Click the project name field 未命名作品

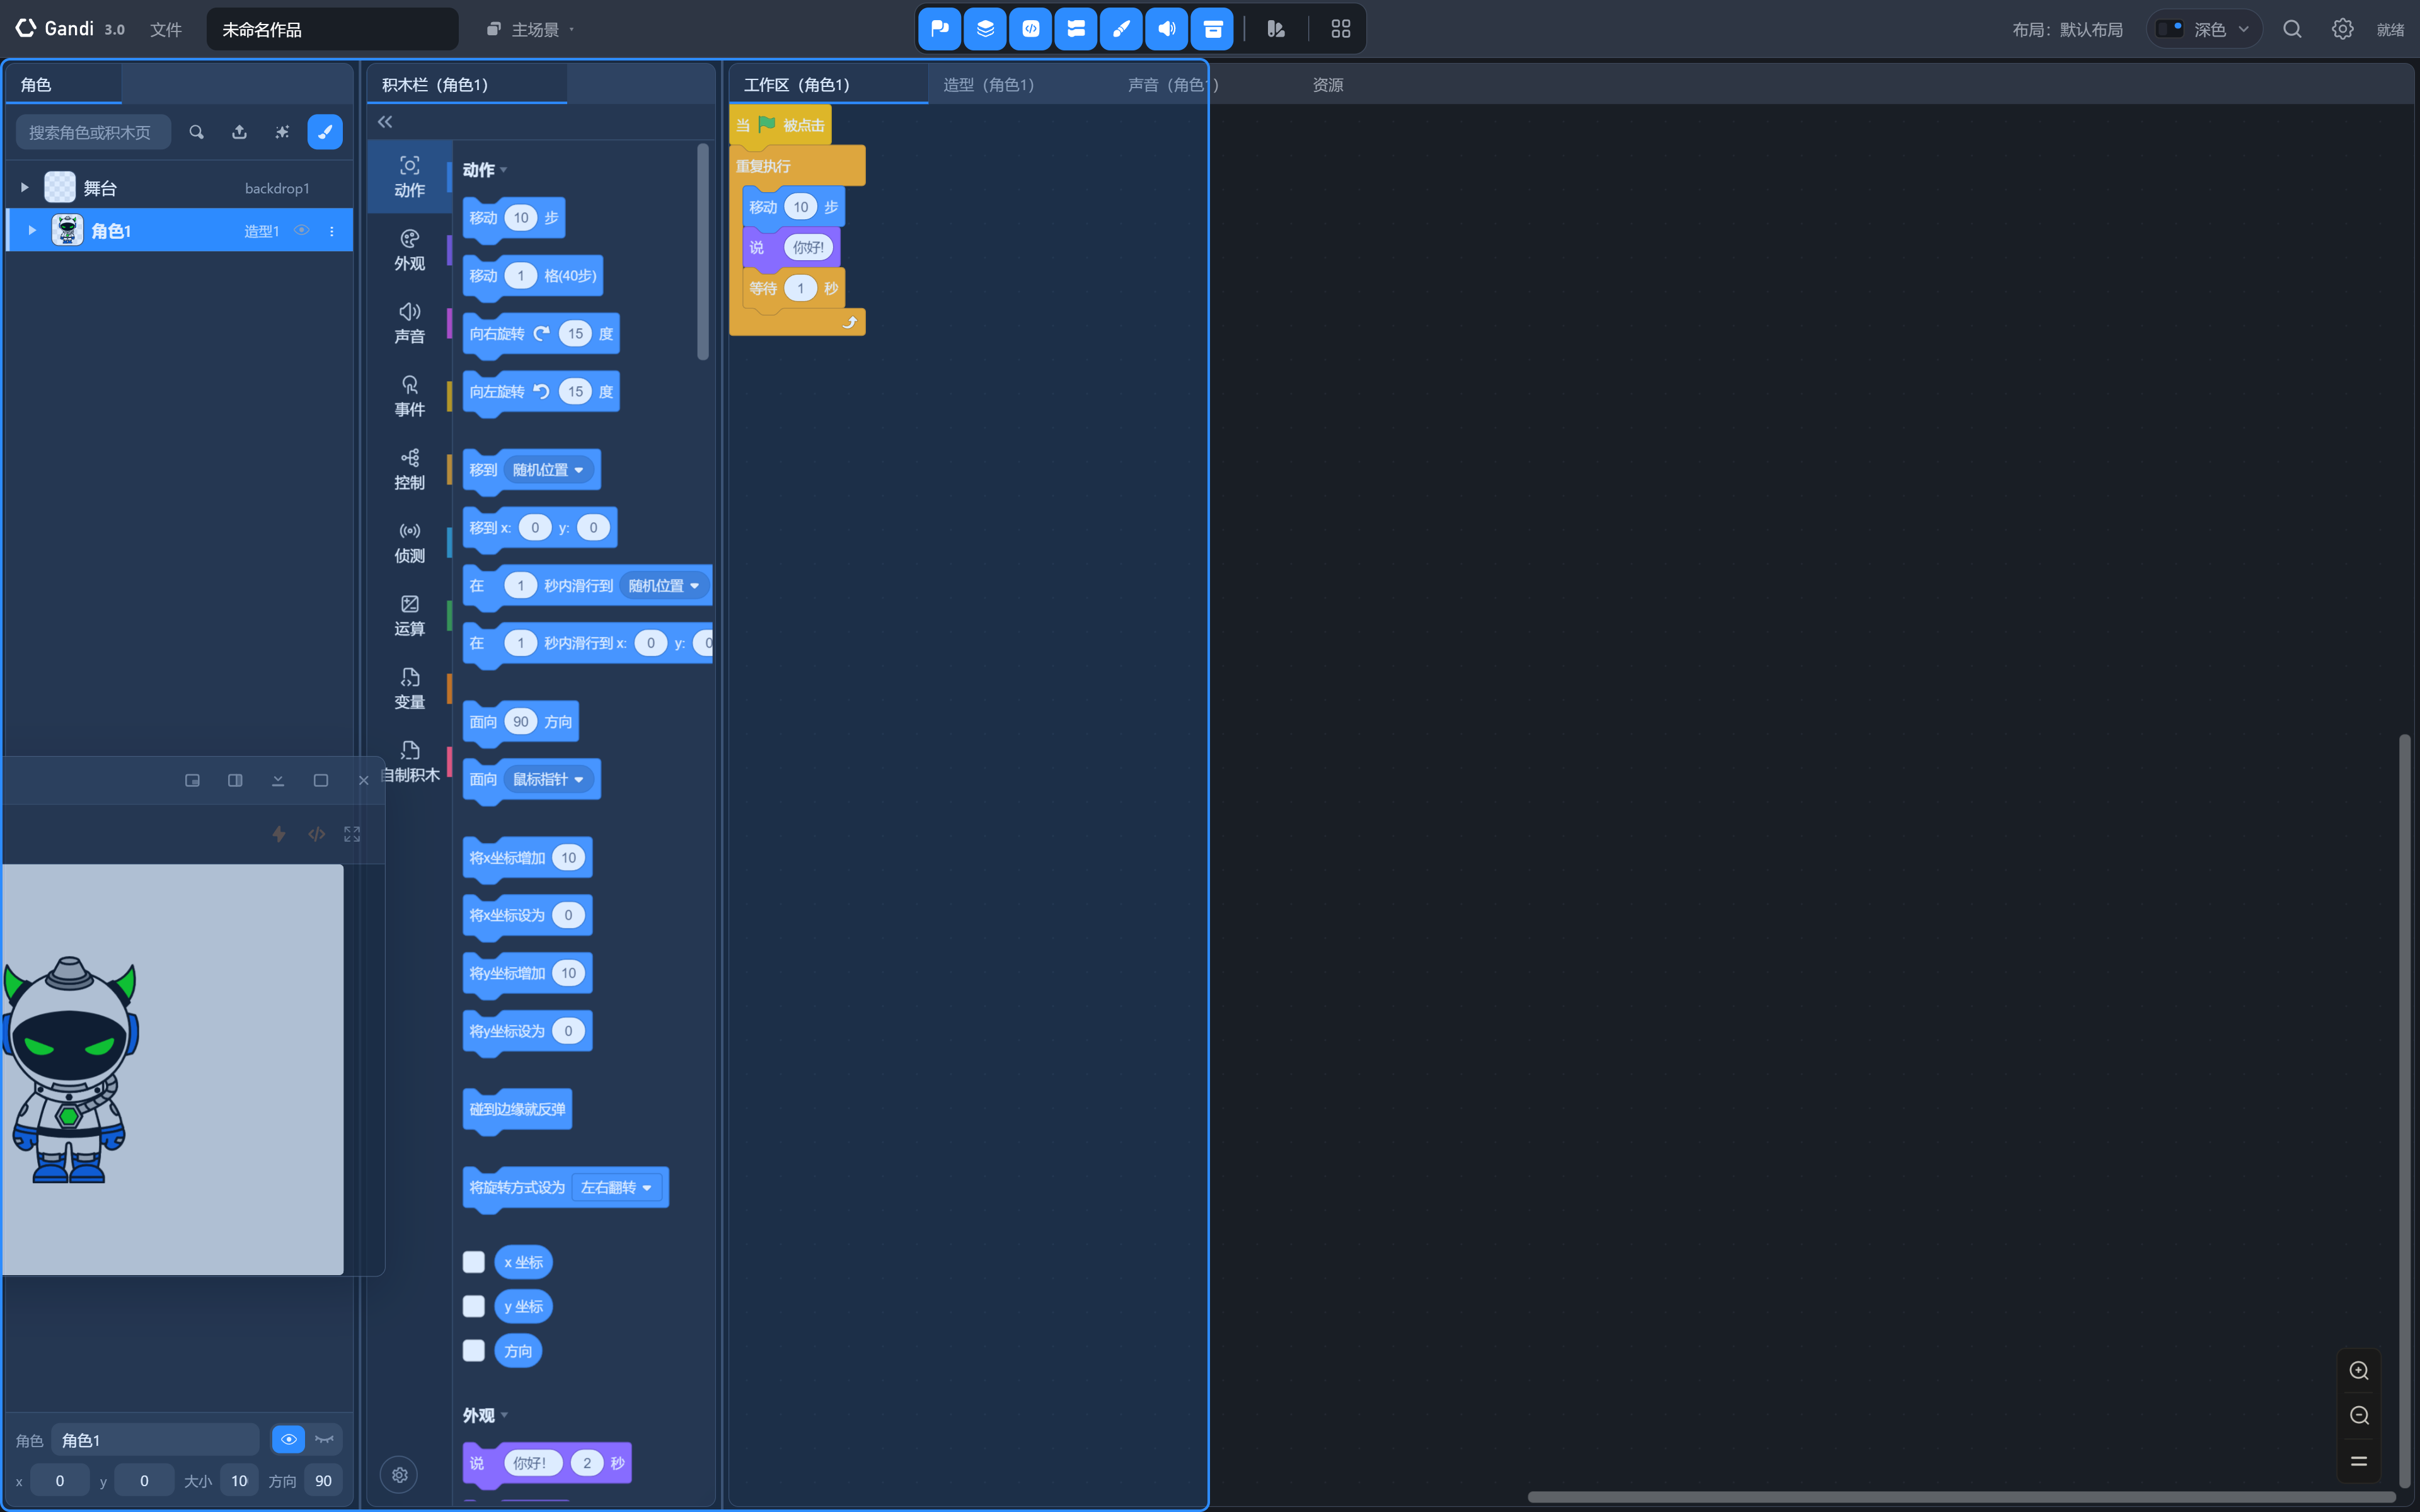click(332, 29)
